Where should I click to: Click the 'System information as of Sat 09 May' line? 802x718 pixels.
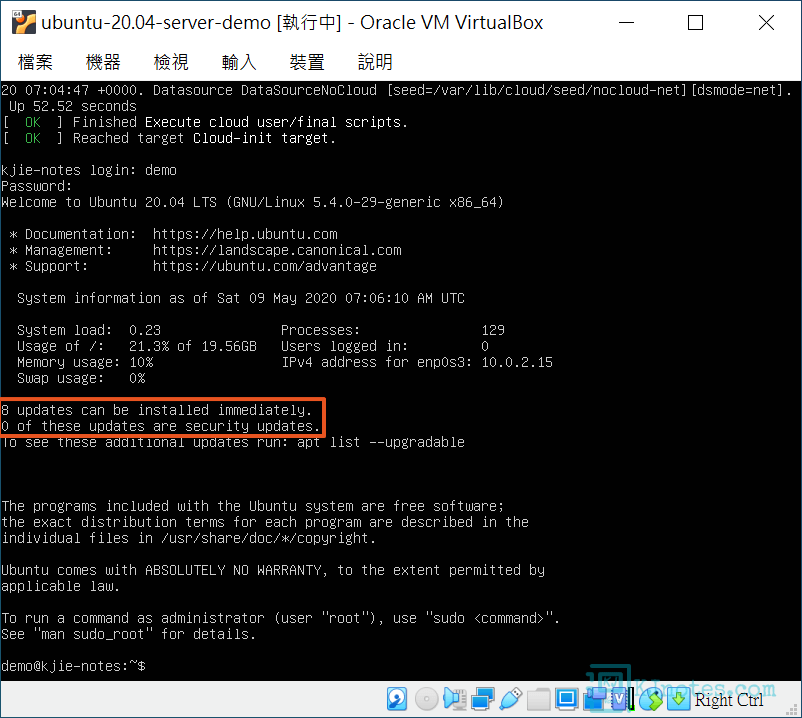click(x=241, y=298)
